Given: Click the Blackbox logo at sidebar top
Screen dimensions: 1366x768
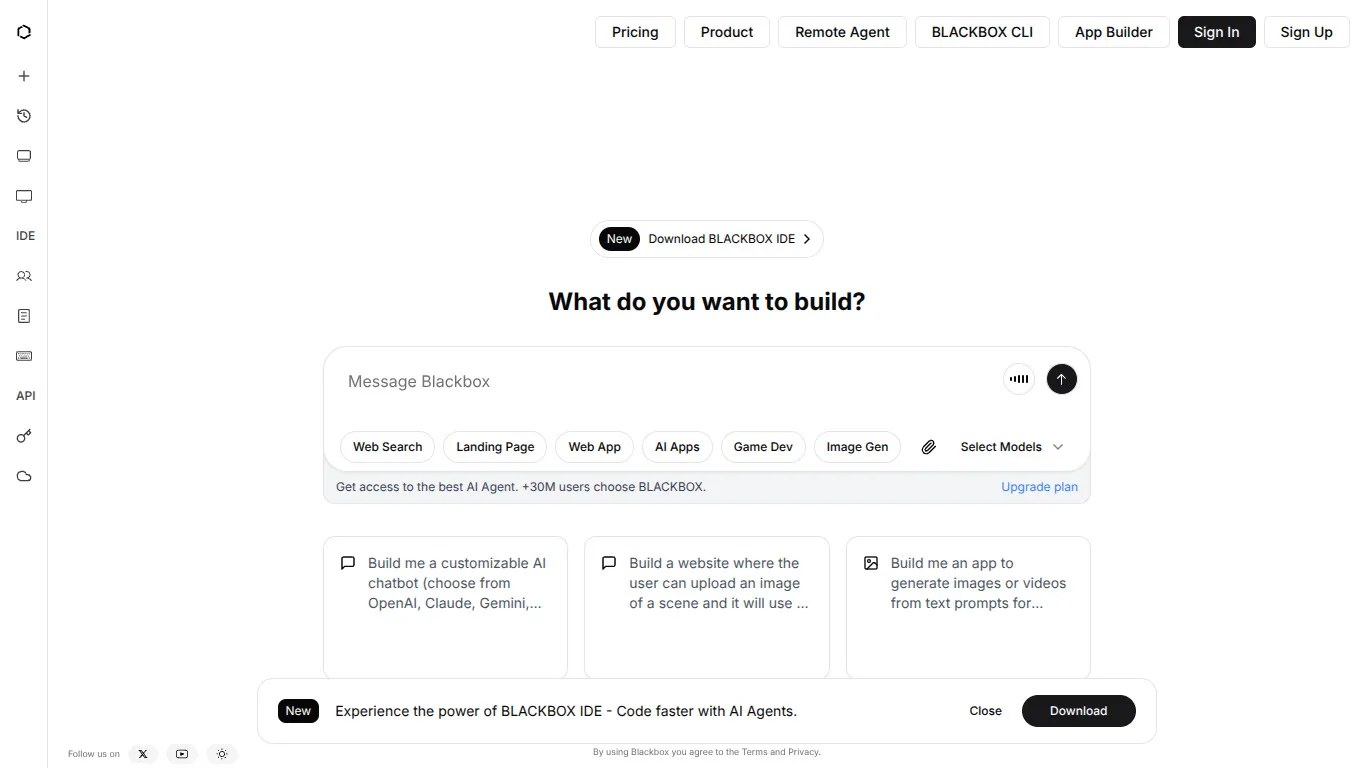Looking at the screenshot, I should pos(24,31).
